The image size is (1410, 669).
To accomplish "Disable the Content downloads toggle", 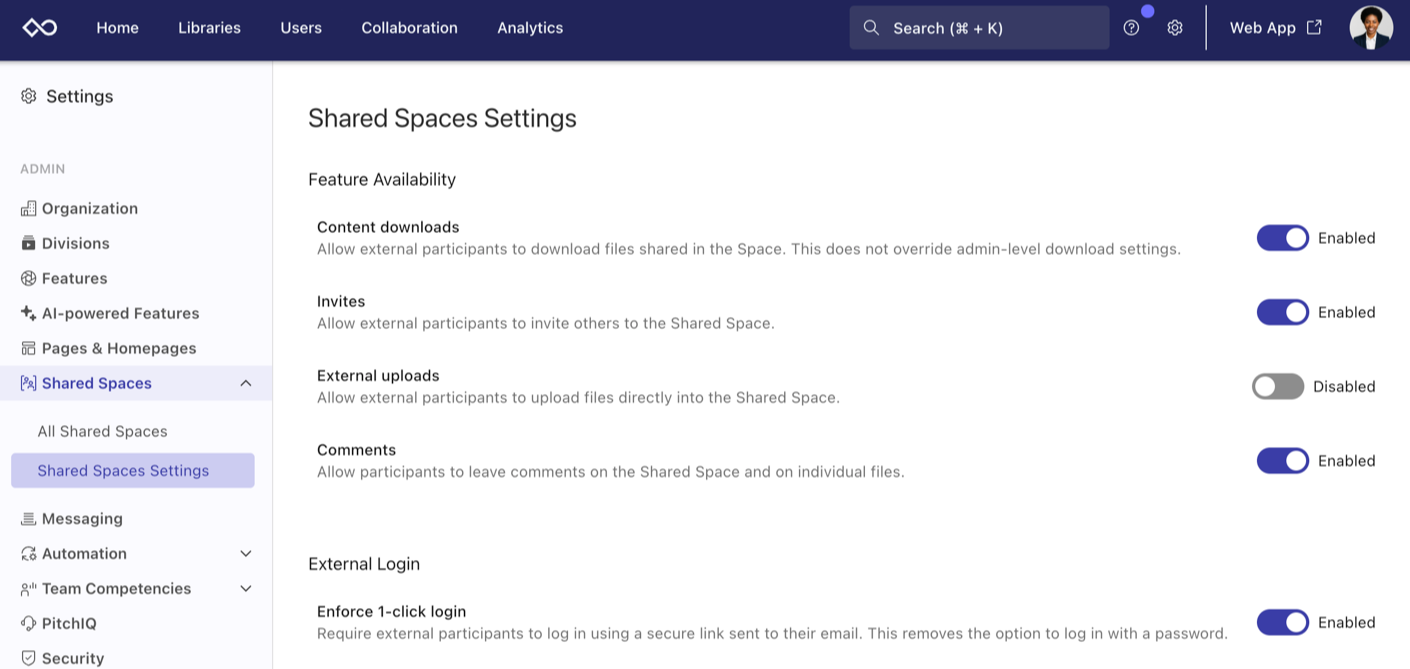I will tap(1282, 238).
